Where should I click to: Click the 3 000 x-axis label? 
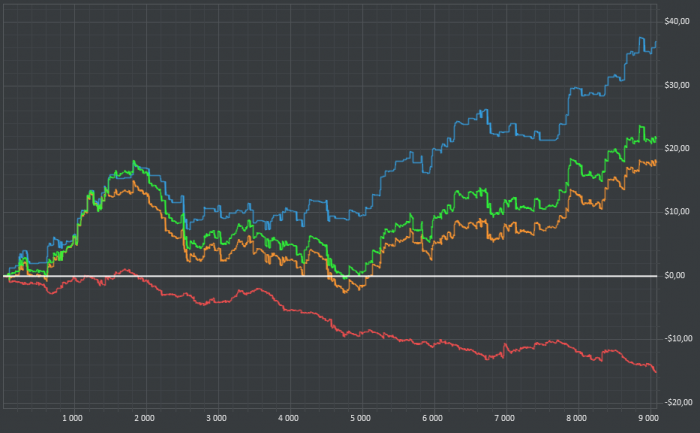pos(217,418)
